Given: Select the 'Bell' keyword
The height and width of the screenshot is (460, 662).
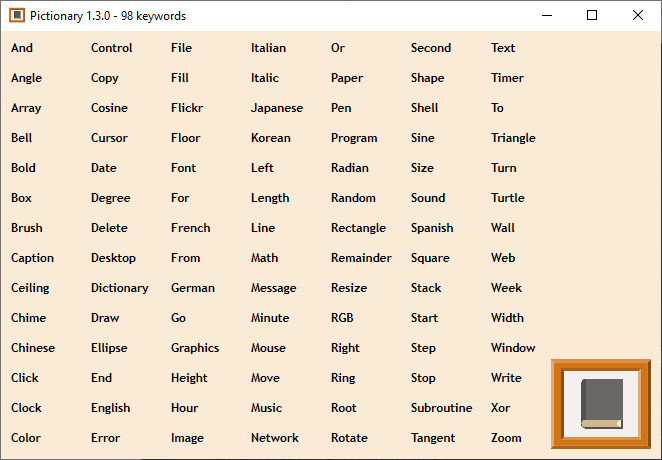Looking at the screenshot, I should [22, 138].
